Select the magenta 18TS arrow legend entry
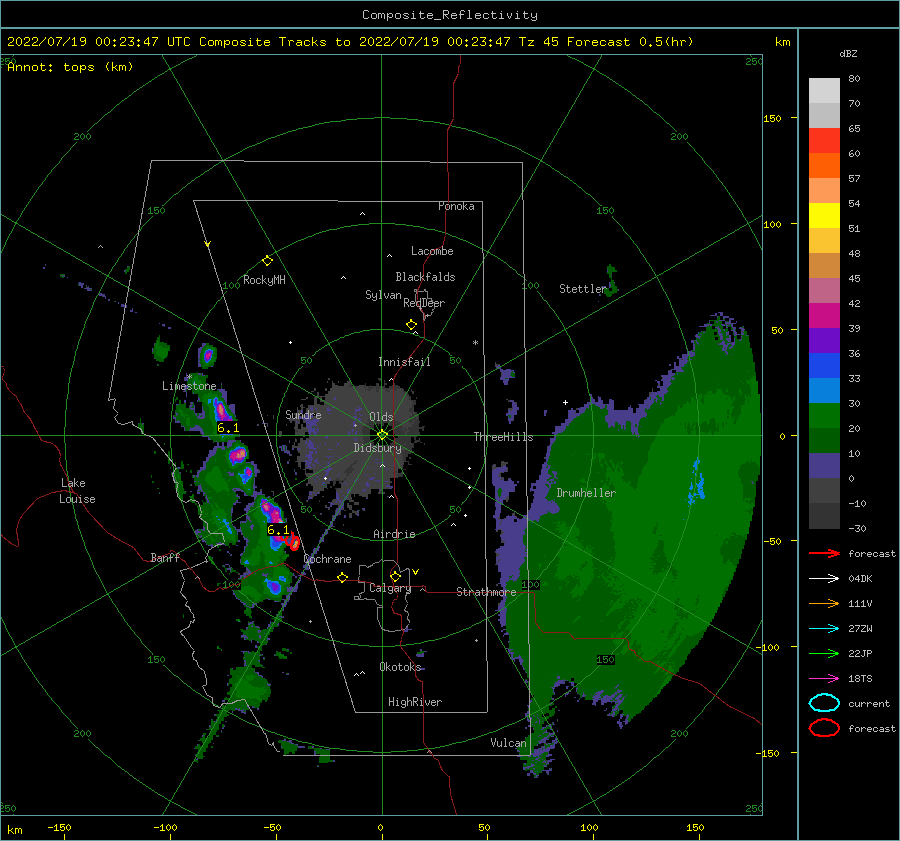Viewport: 900px width, 841px height. (824, 679)
